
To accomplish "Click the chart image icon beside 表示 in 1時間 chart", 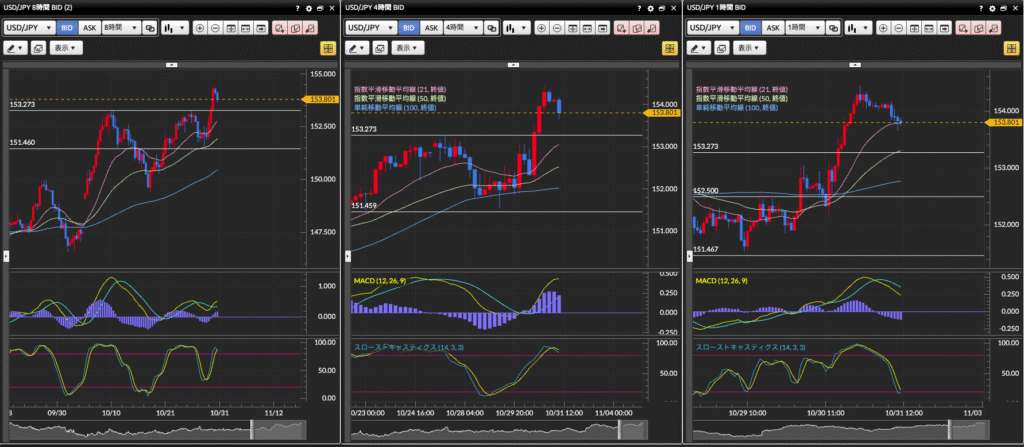I will [723, 48].
